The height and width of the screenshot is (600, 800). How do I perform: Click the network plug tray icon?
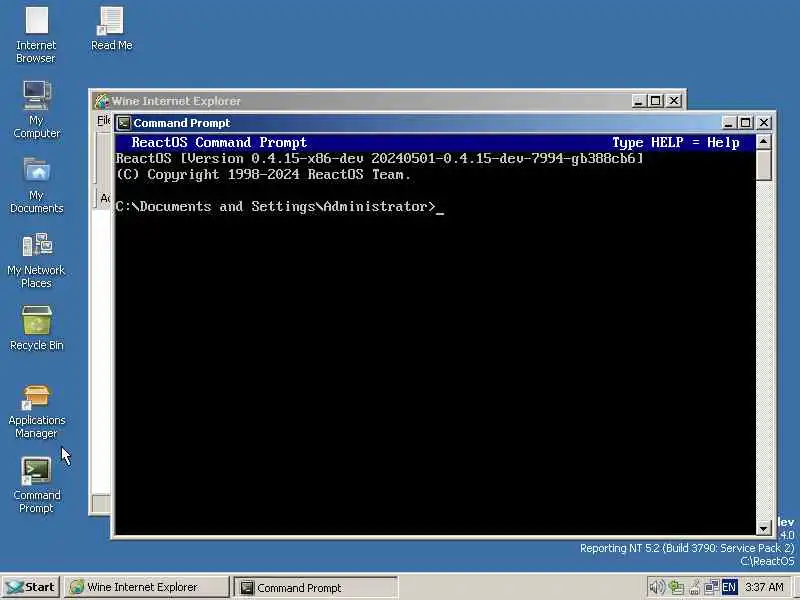[x=694, y=587]
